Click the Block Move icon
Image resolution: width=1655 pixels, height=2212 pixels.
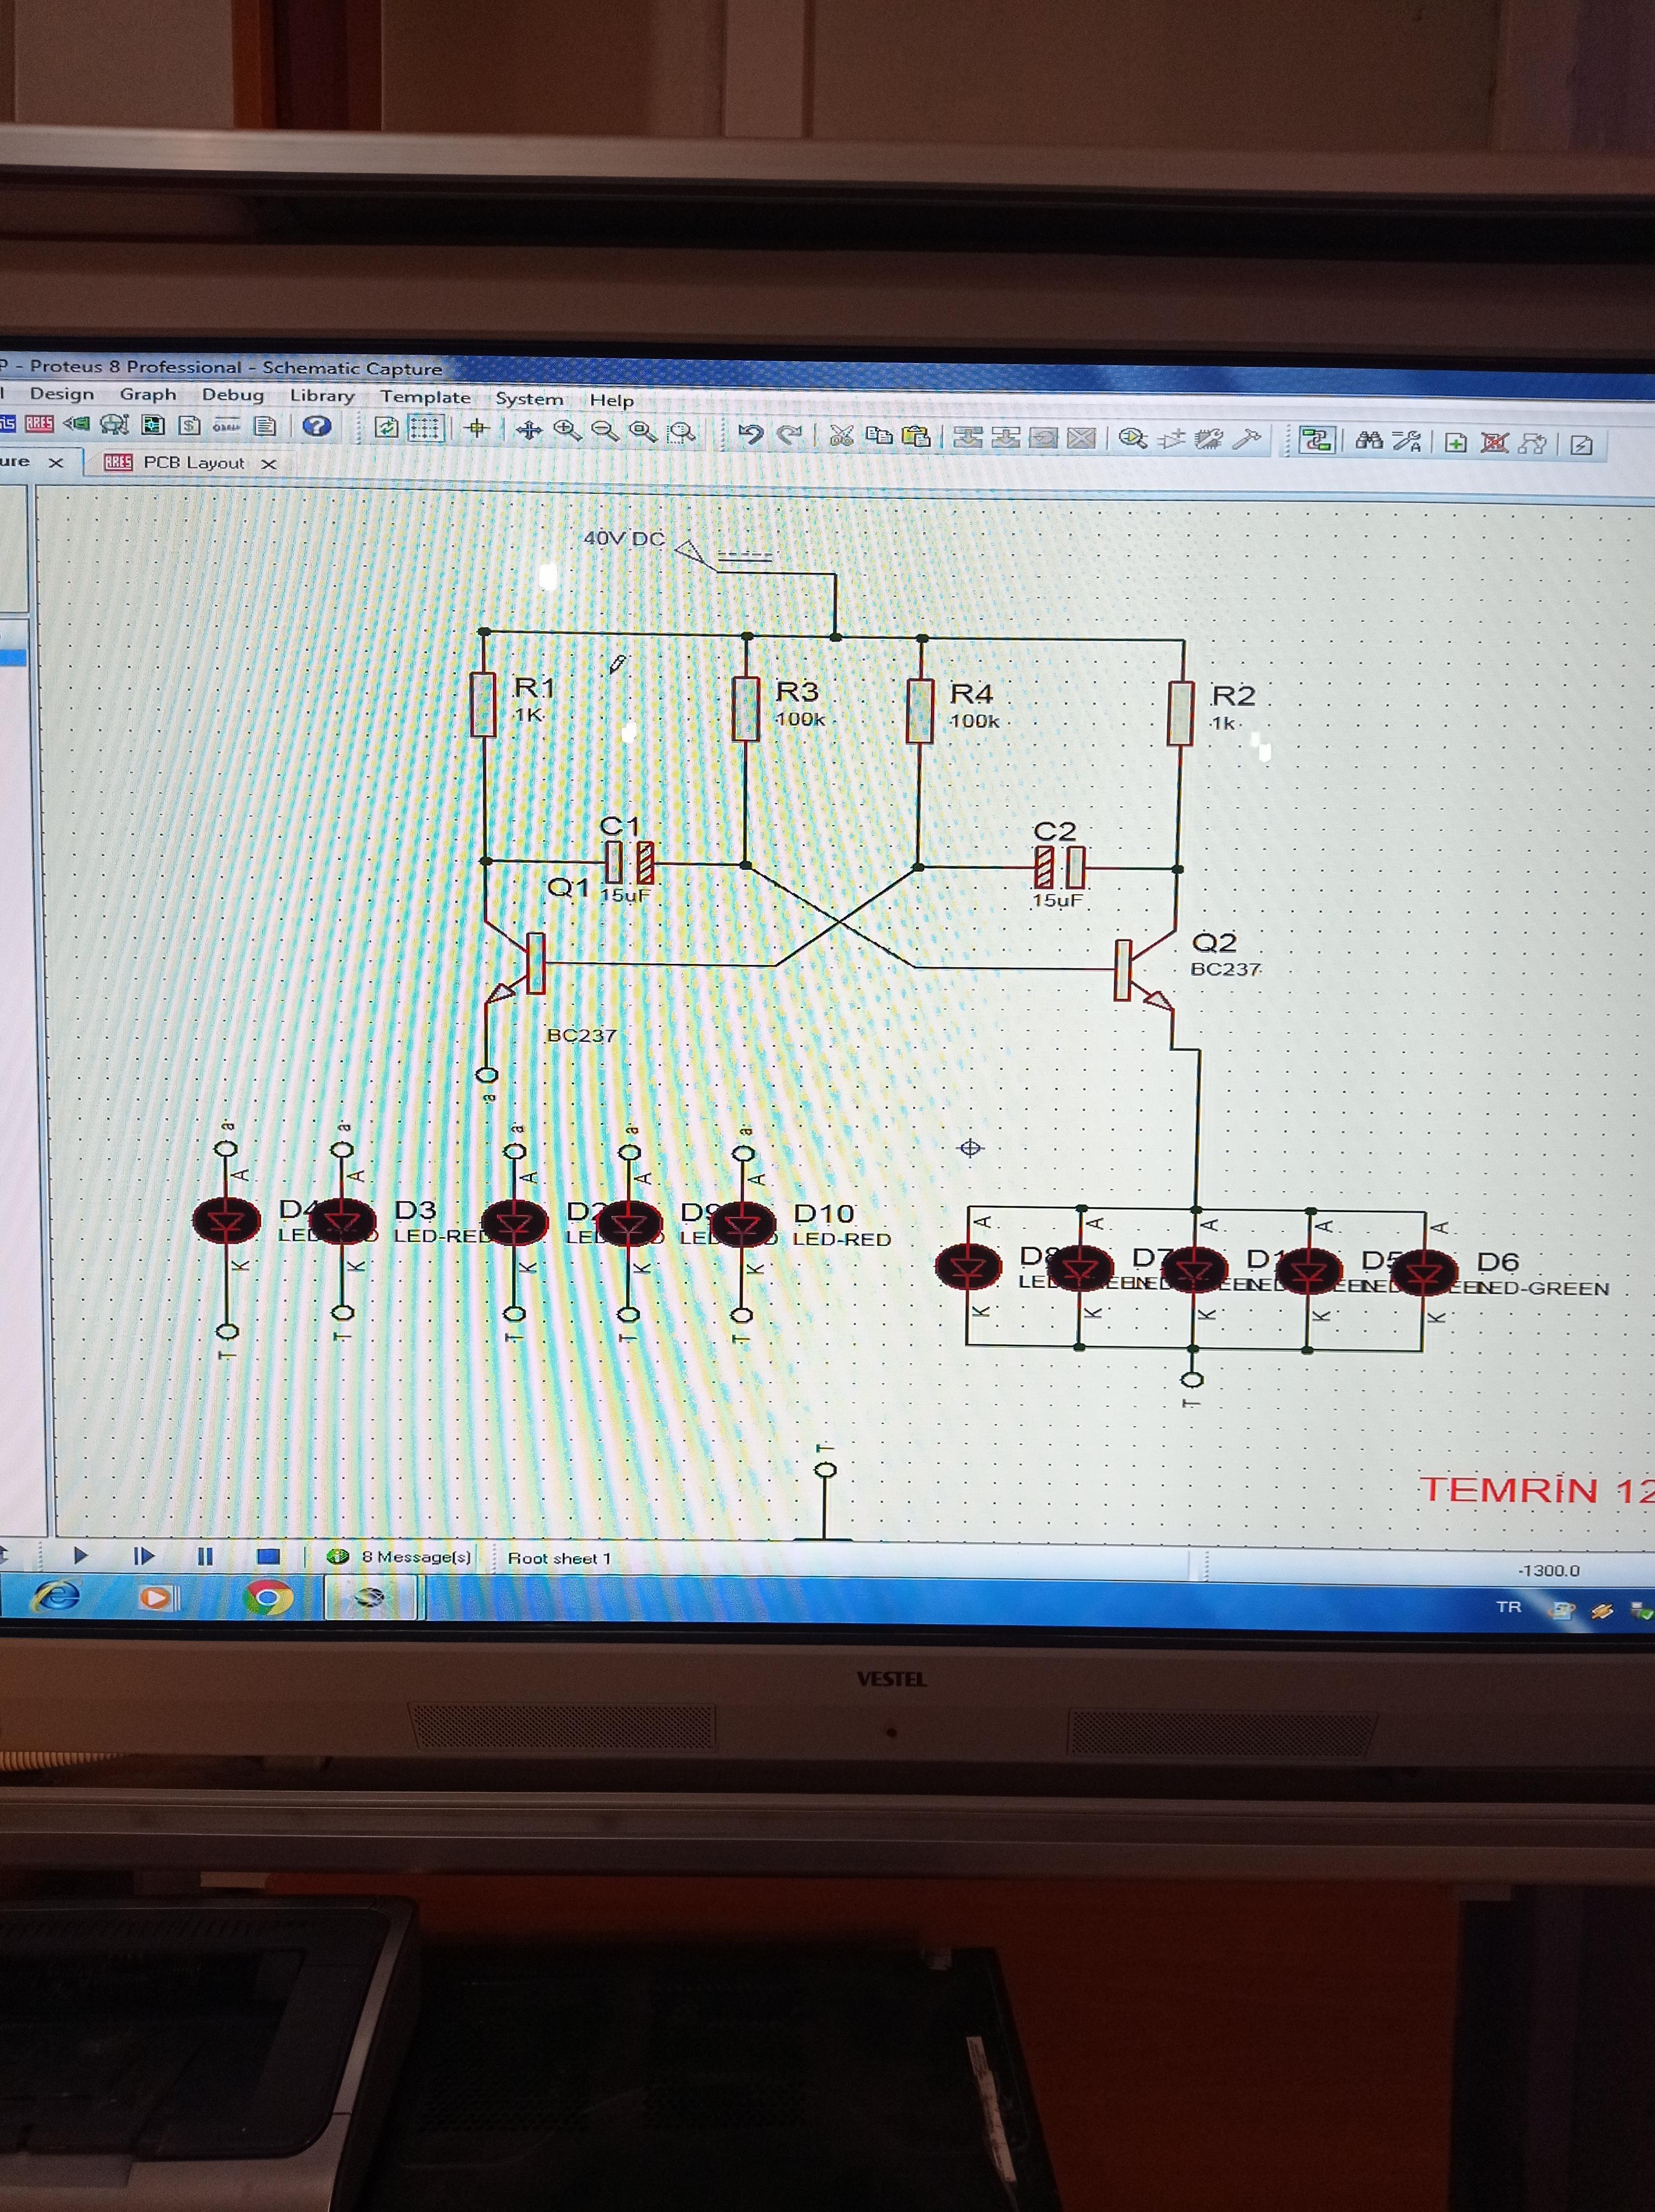(x=1005, y=438)
